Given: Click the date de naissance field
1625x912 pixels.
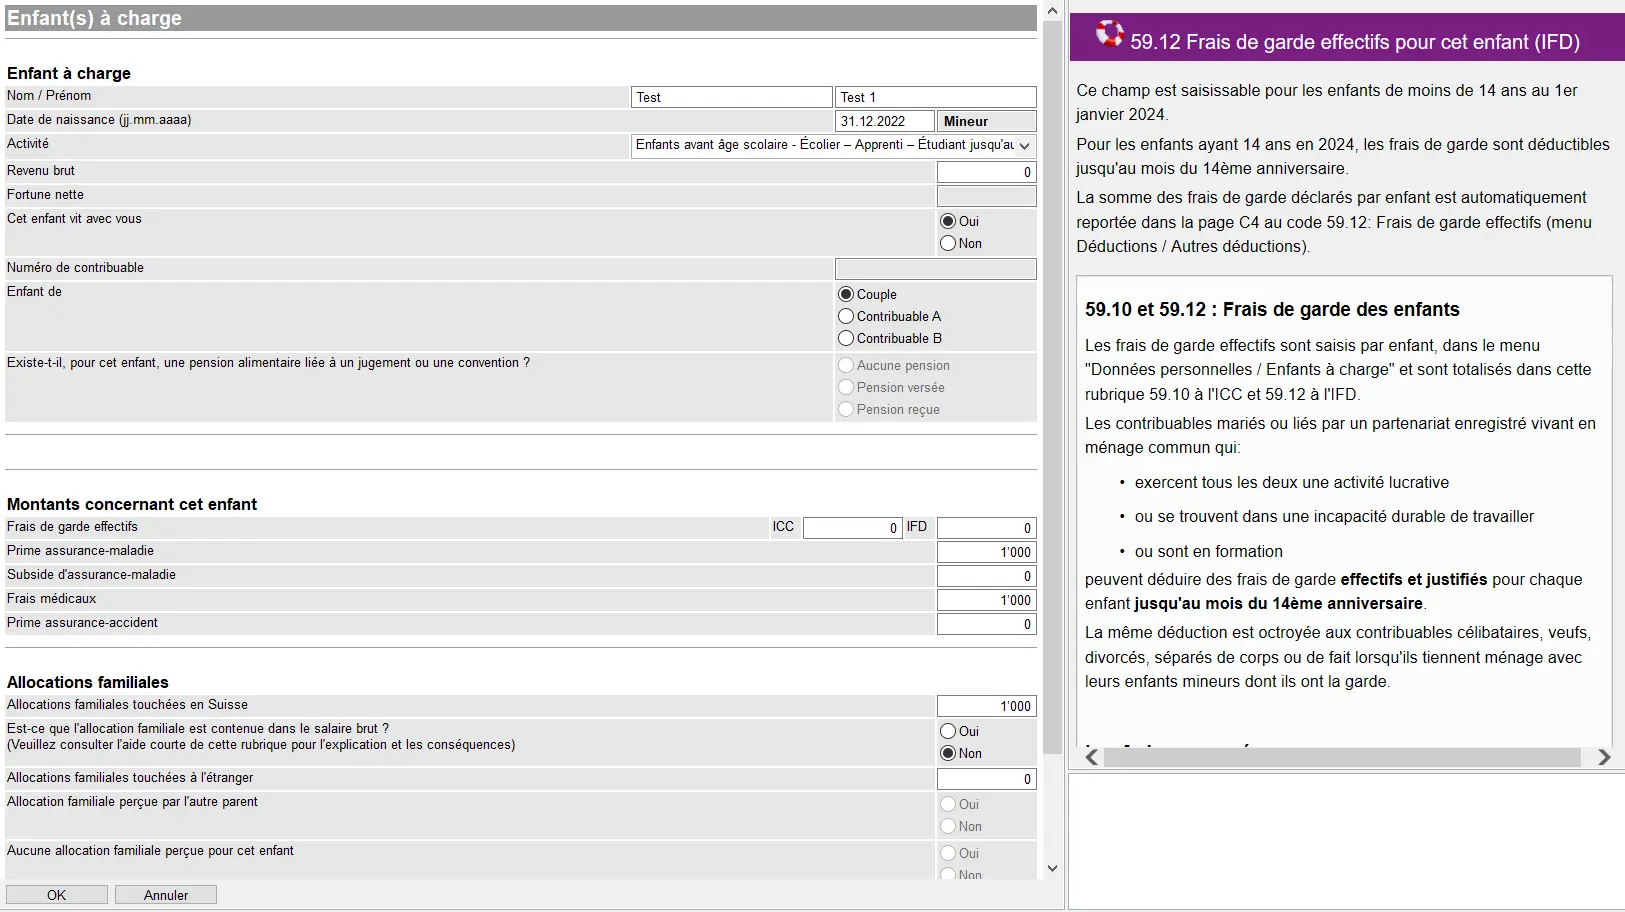Looking at the screenshot, I should coord(883,121).
